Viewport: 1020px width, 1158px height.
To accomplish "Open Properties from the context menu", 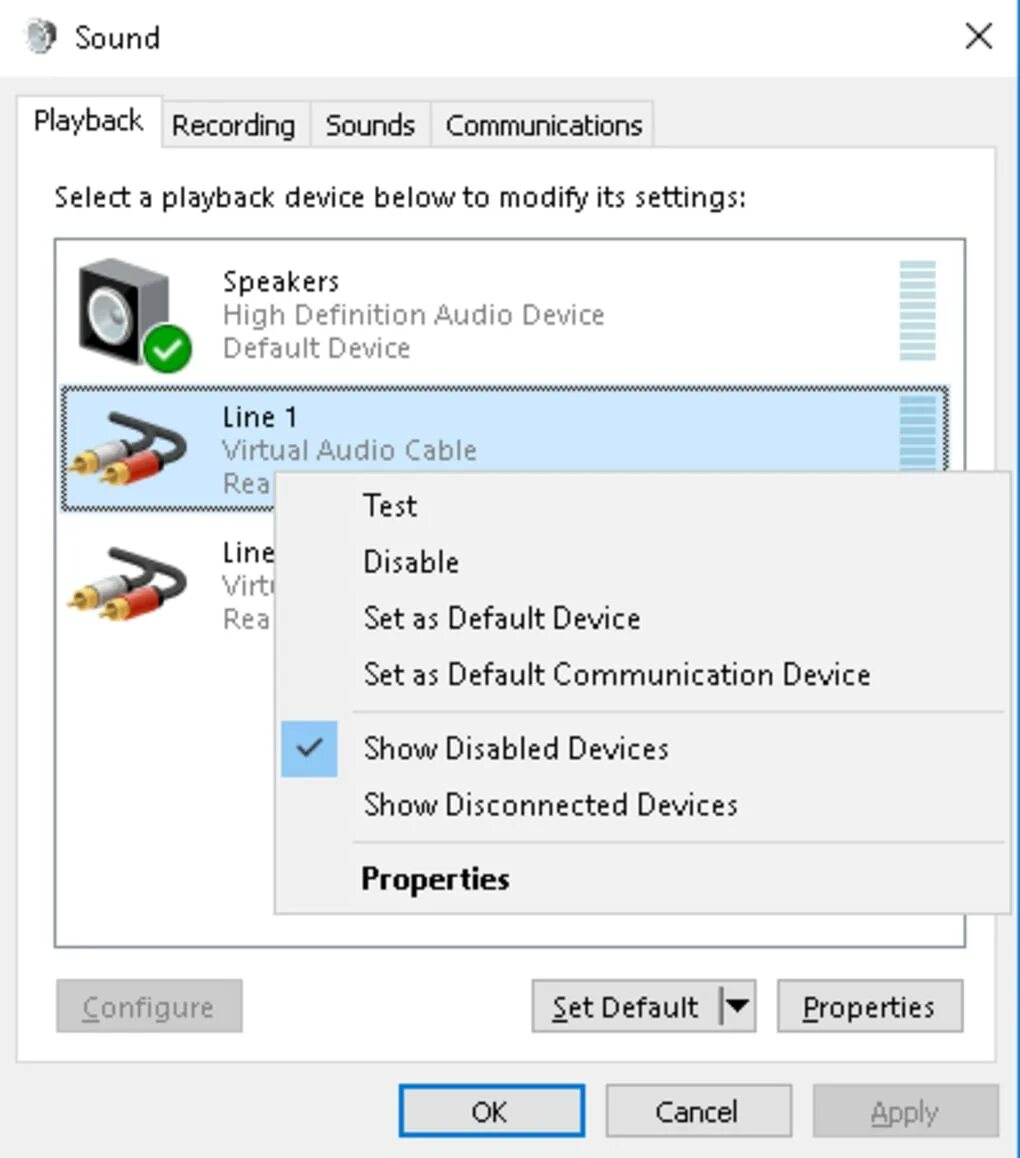I will (435, 879).
